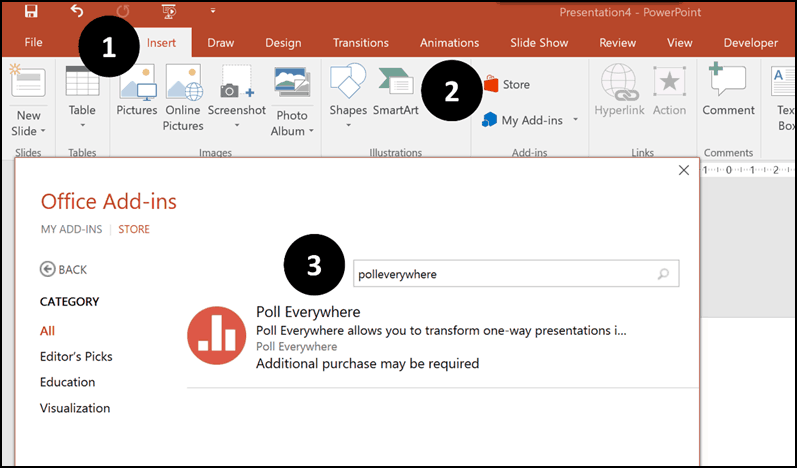The image size is (797, 468).
Task: Open the Office Store from the ribbon
Action: (x=507, y=84)
